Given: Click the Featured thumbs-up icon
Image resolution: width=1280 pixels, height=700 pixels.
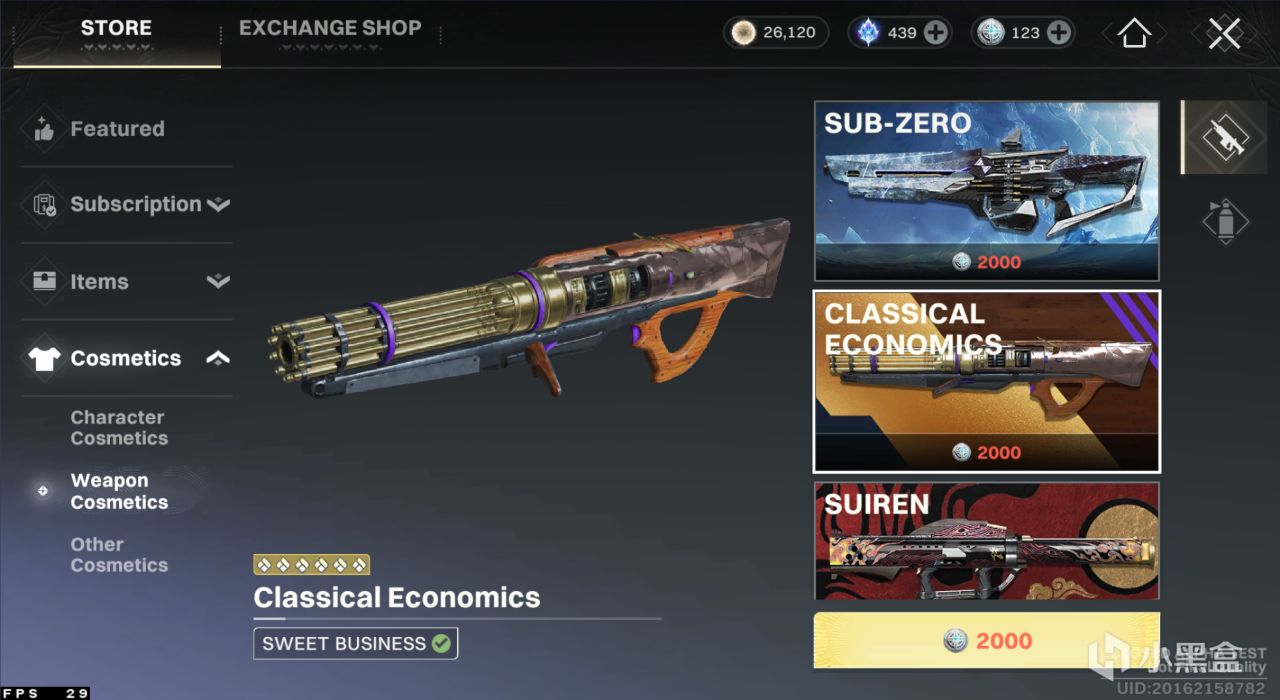Looking at the screenshot, I should 44,129.
